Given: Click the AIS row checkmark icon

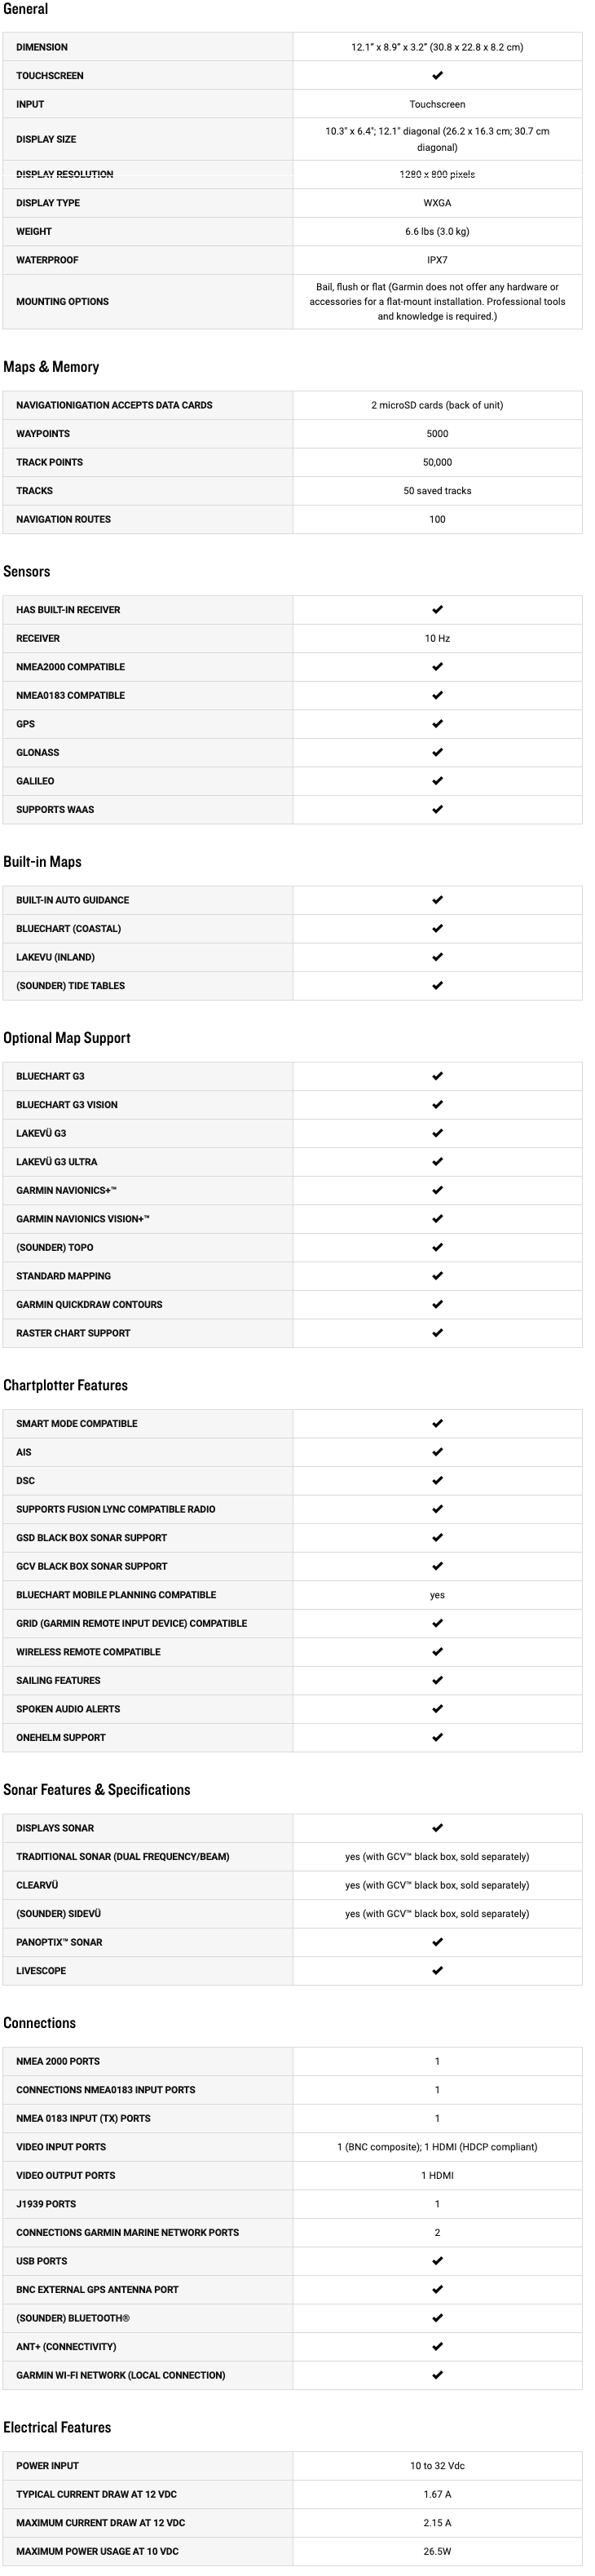Looking at the screenshot, I should 437,1452.
